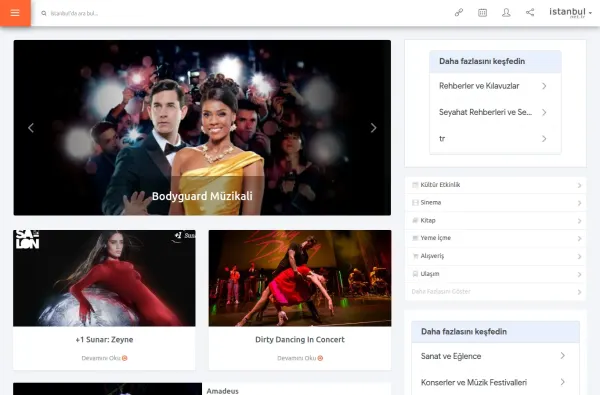Click Devamını Oku under Dirty Dancing
Viewport: 600px width, 395px height.
tap(297, 358)
